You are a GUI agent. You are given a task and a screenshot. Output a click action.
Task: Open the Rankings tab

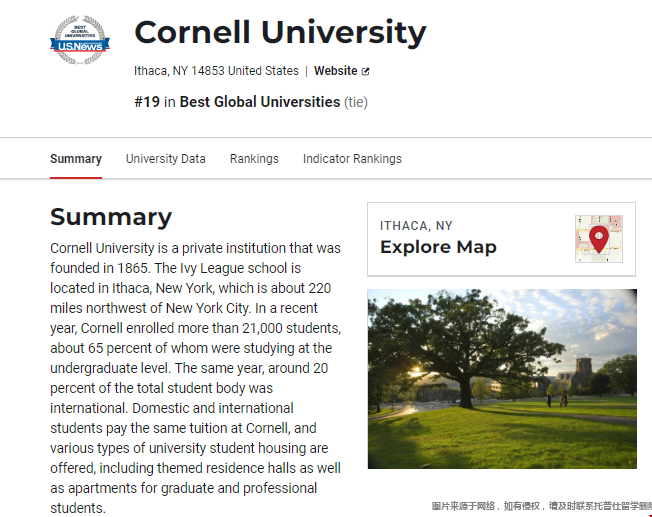click(x=254, y=159)
